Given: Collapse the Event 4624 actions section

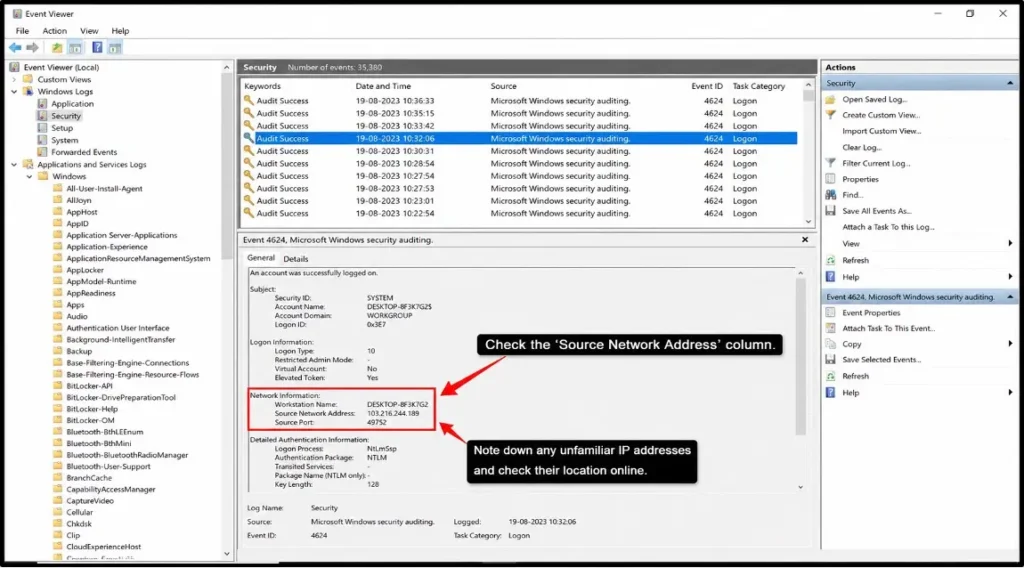Looking at the screenshot, I should (1010, 297).
